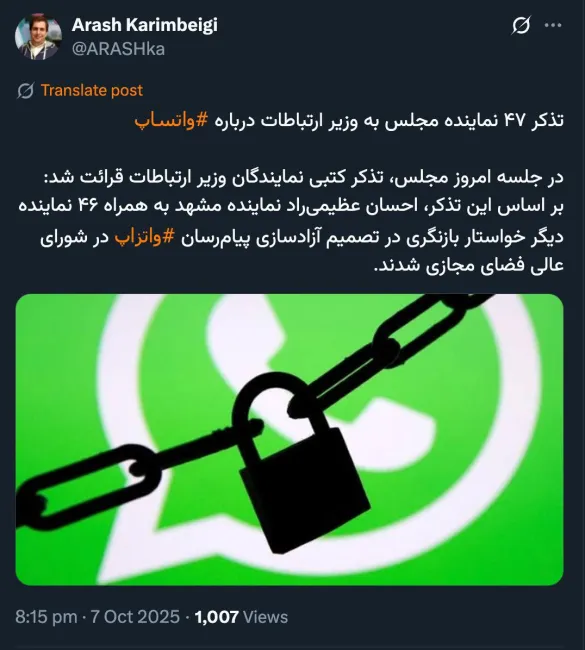Click the Grok icon next to Translate post
Viewport: 585px width, 650px height.
coord(25,90)
